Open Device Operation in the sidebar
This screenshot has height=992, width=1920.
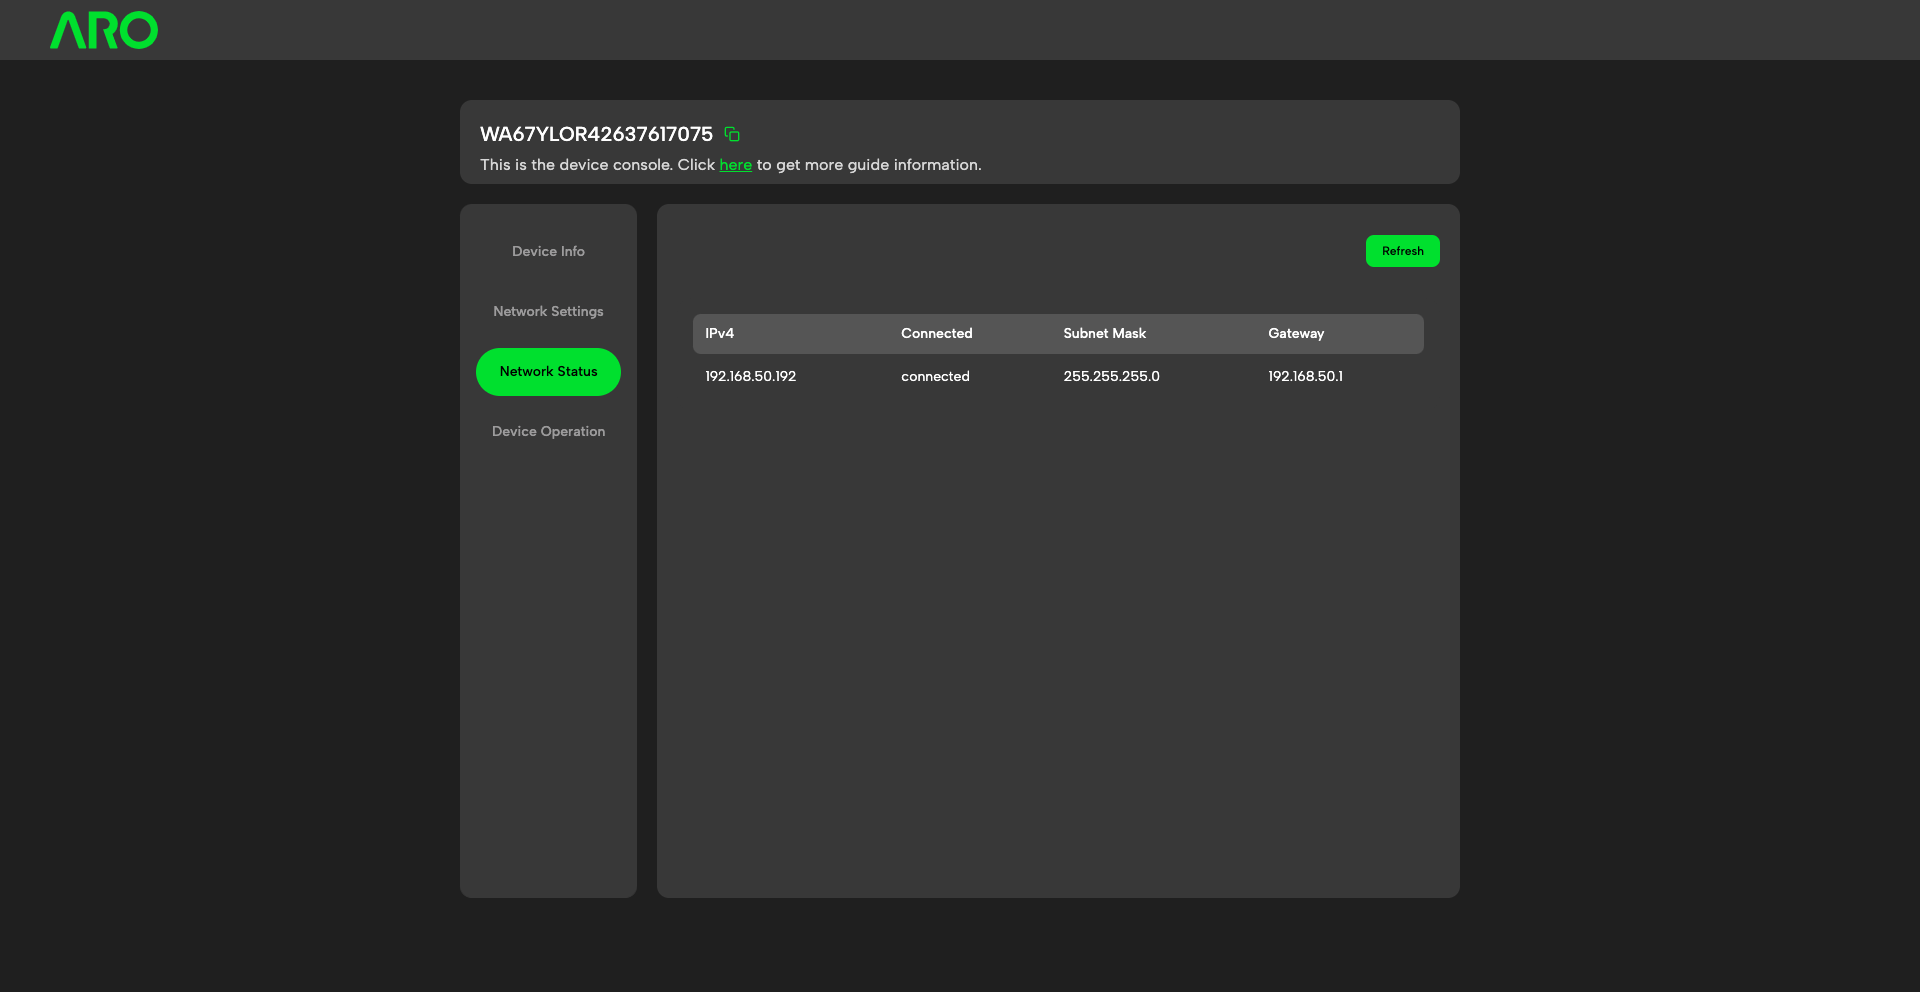click(x=548, y=431)
